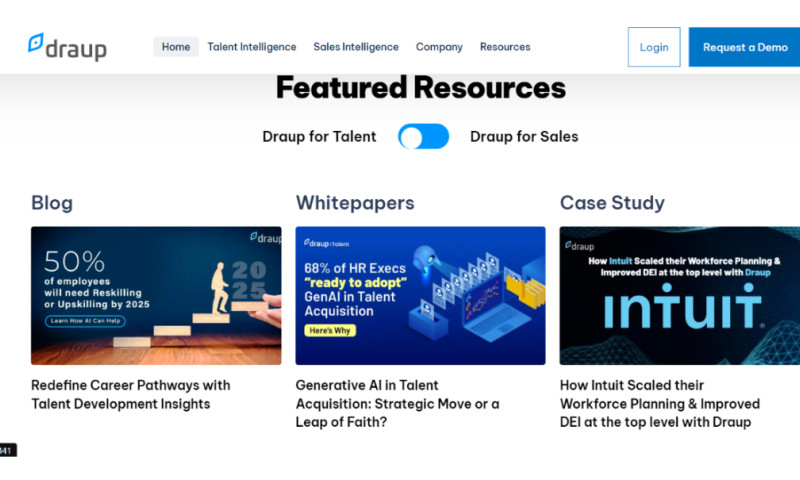Viewport: 800px width, 480px height.
Task: Open the Blog section heading
Action: coord(52,203)
